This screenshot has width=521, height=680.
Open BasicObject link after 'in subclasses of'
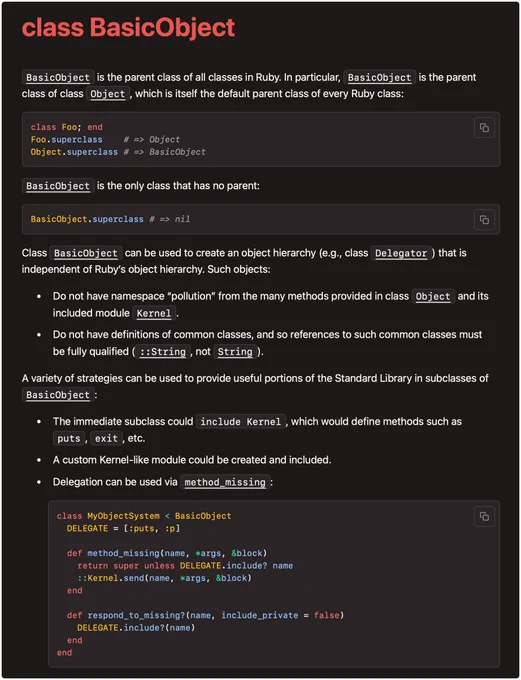coord(58,395)
